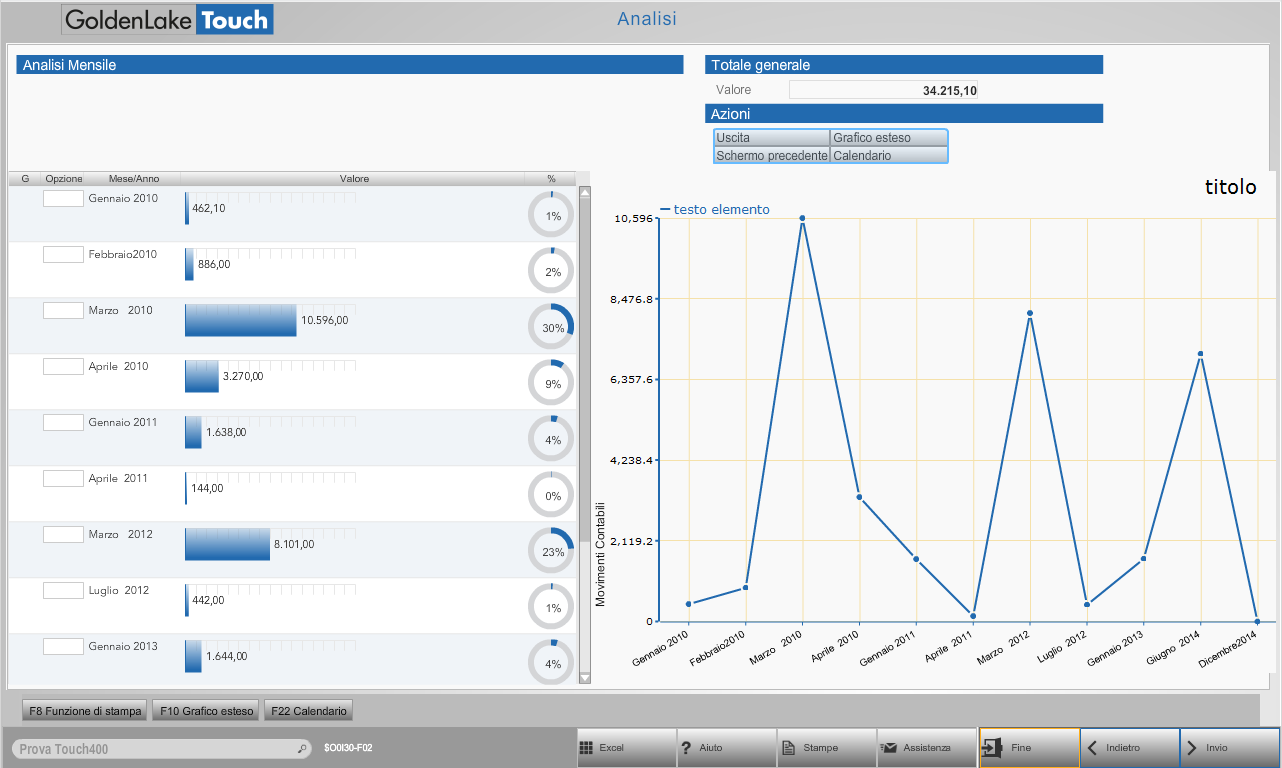Click the 1.638,00 value for Gennaio 2011

click(x=226, y=433)
